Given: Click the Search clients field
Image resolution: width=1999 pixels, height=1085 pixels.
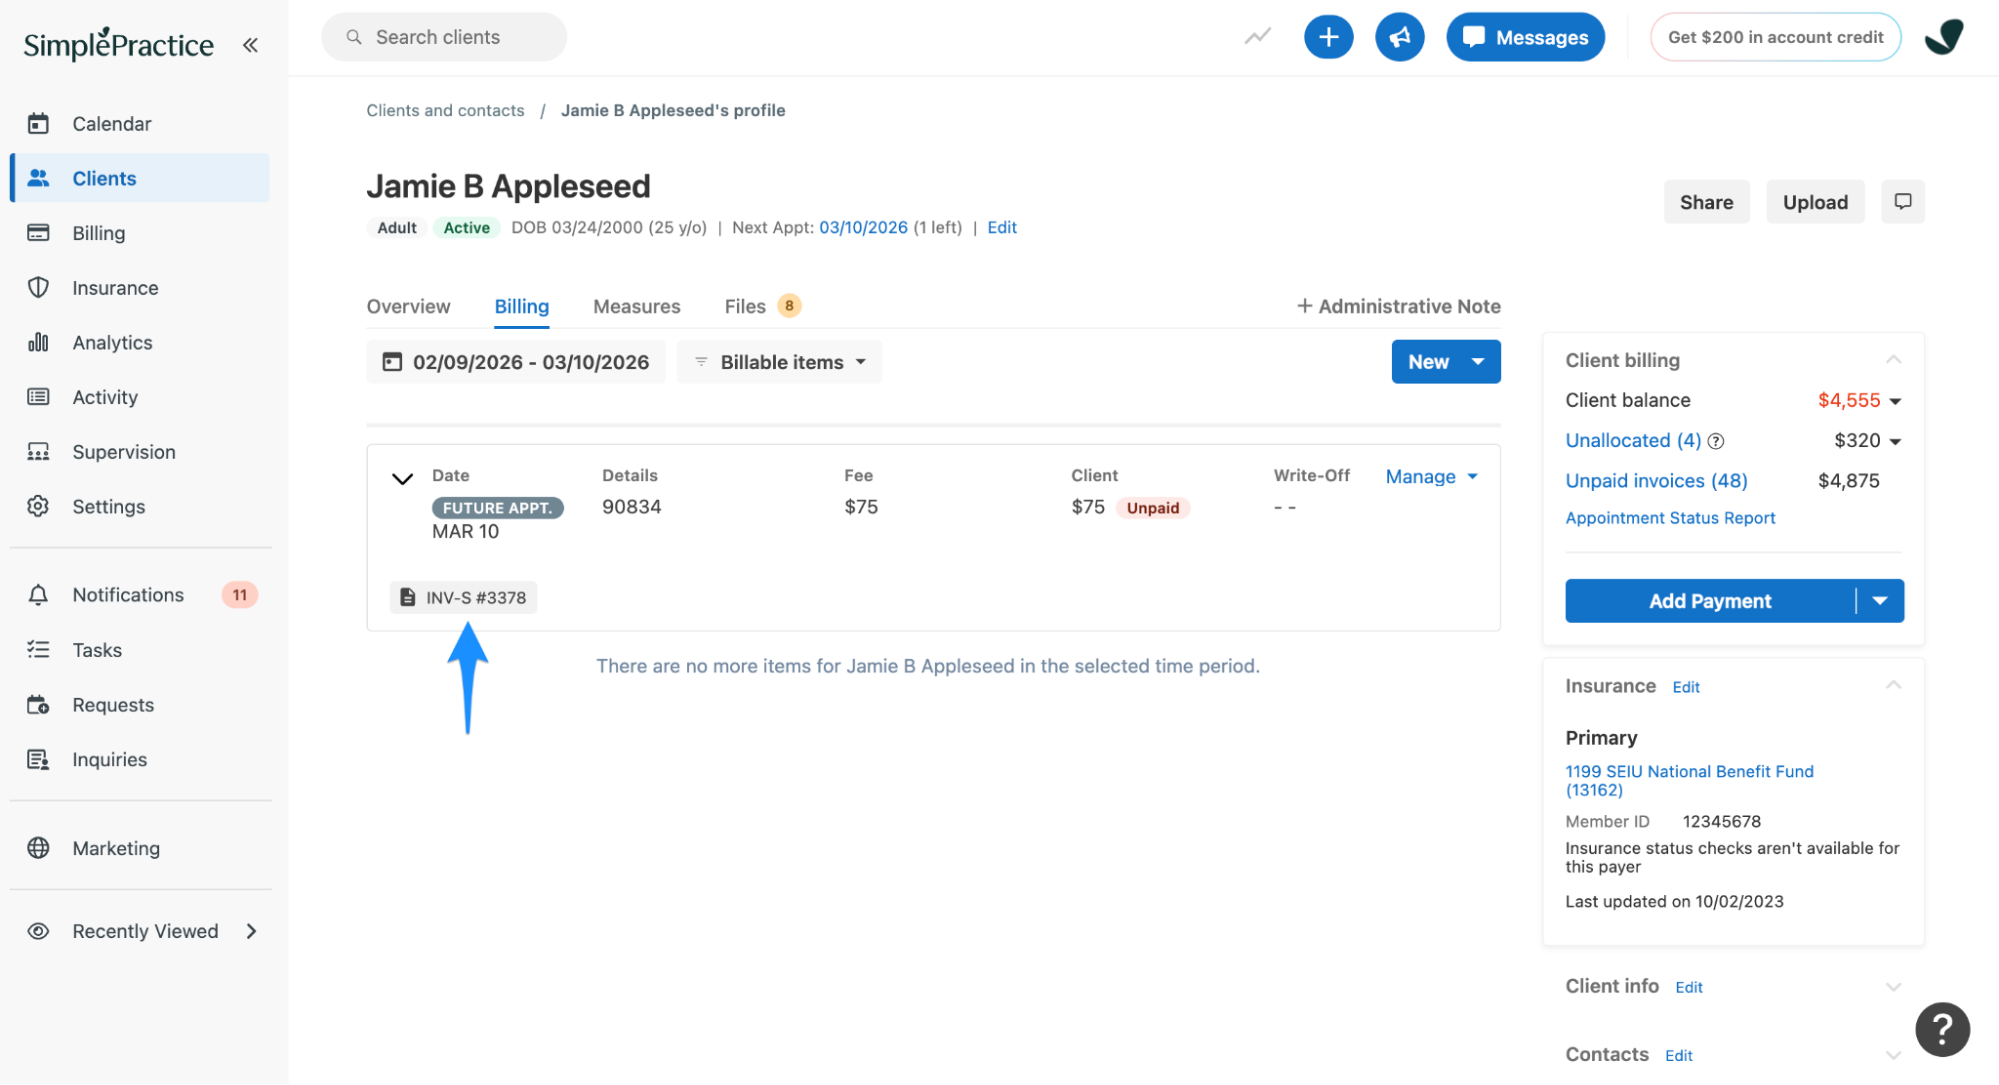Looking at the screenshot, I should click(x=444, y=37).
